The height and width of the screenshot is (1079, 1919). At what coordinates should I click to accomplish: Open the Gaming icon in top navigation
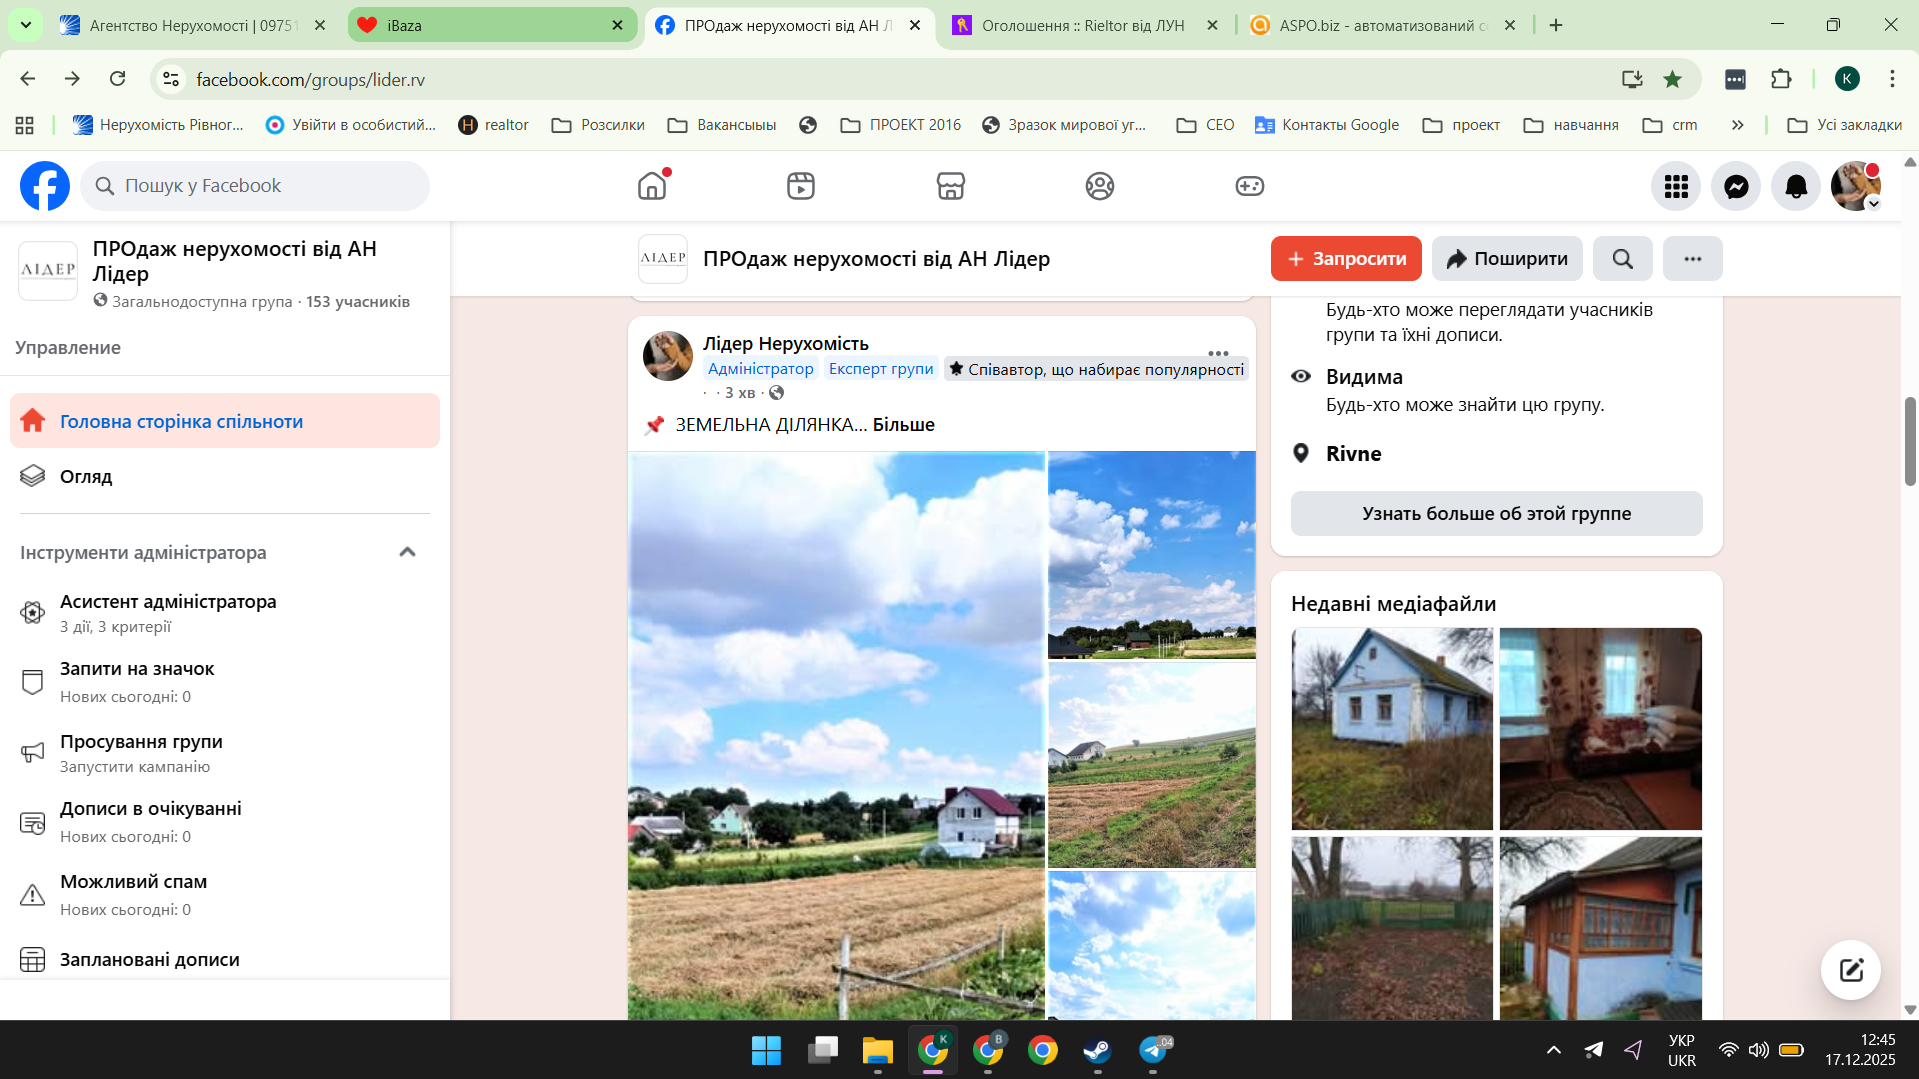tap(1249, 186)
